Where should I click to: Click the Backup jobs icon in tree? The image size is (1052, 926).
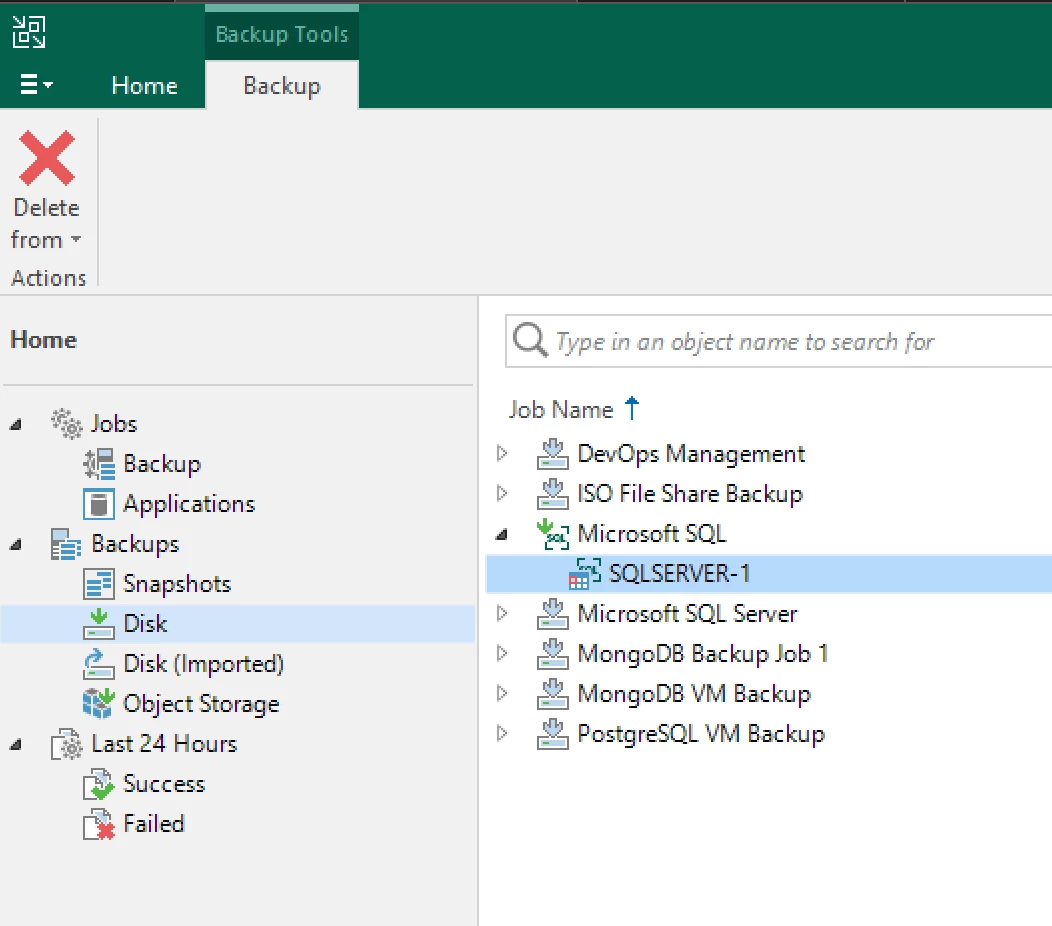coord(99,464)
